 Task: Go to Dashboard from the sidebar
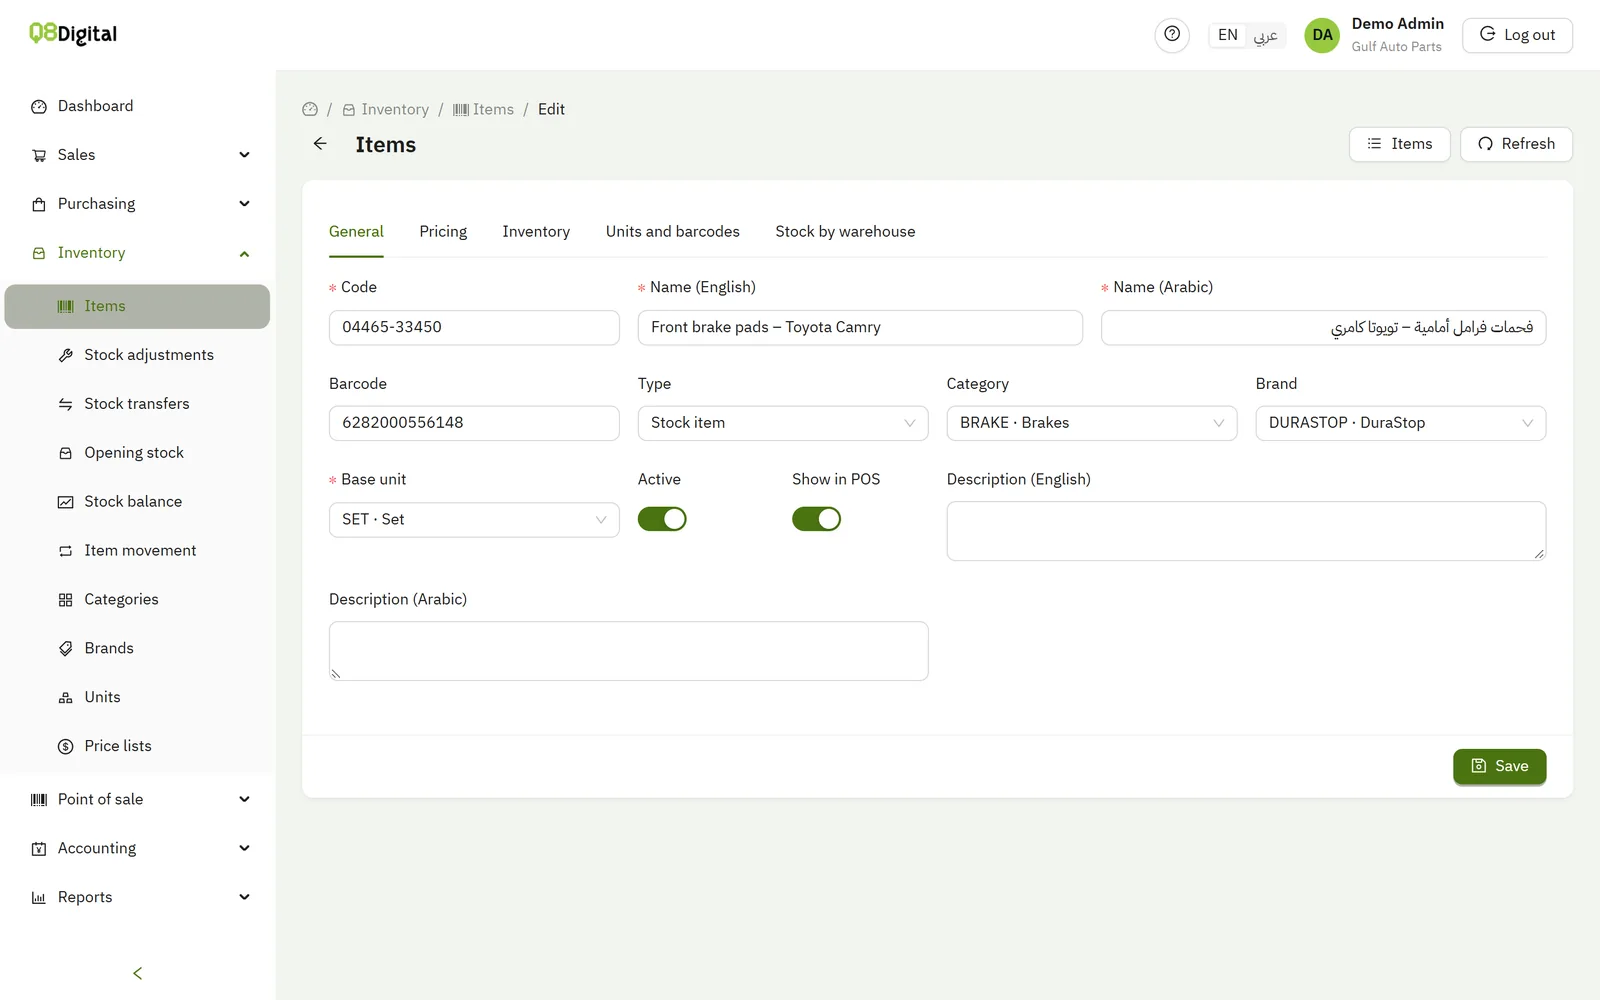click(x=137, y=106)
